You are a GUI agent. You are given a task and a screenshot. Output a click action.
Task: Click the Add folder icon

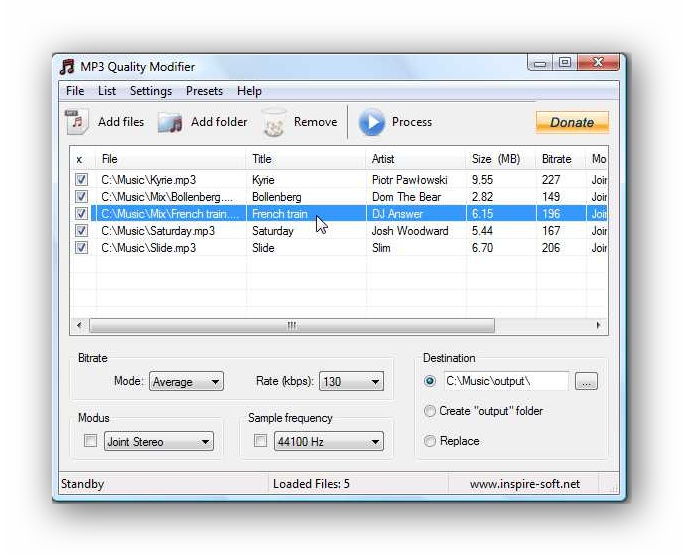click(x=170, y=122)
